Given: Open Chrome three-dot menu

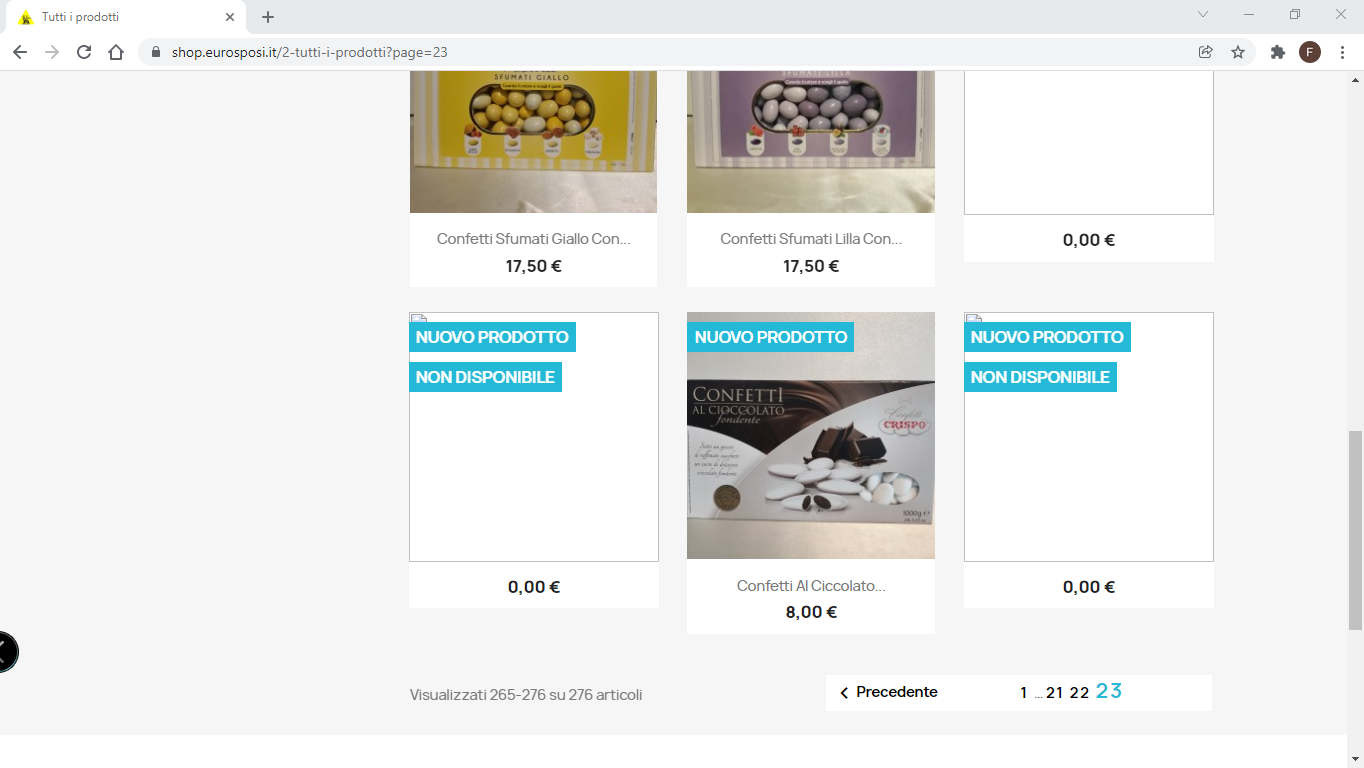Looking at the screenshot, I should 1342,52.
